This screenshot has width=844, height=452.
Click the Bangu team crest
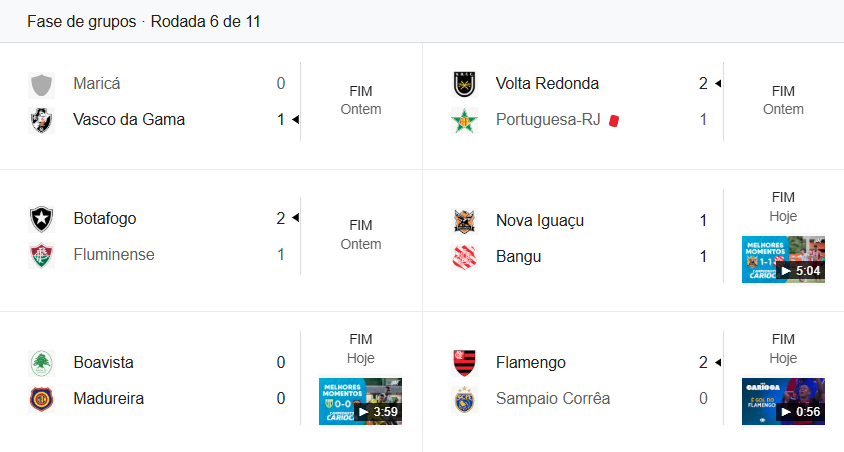pos(464,257)
